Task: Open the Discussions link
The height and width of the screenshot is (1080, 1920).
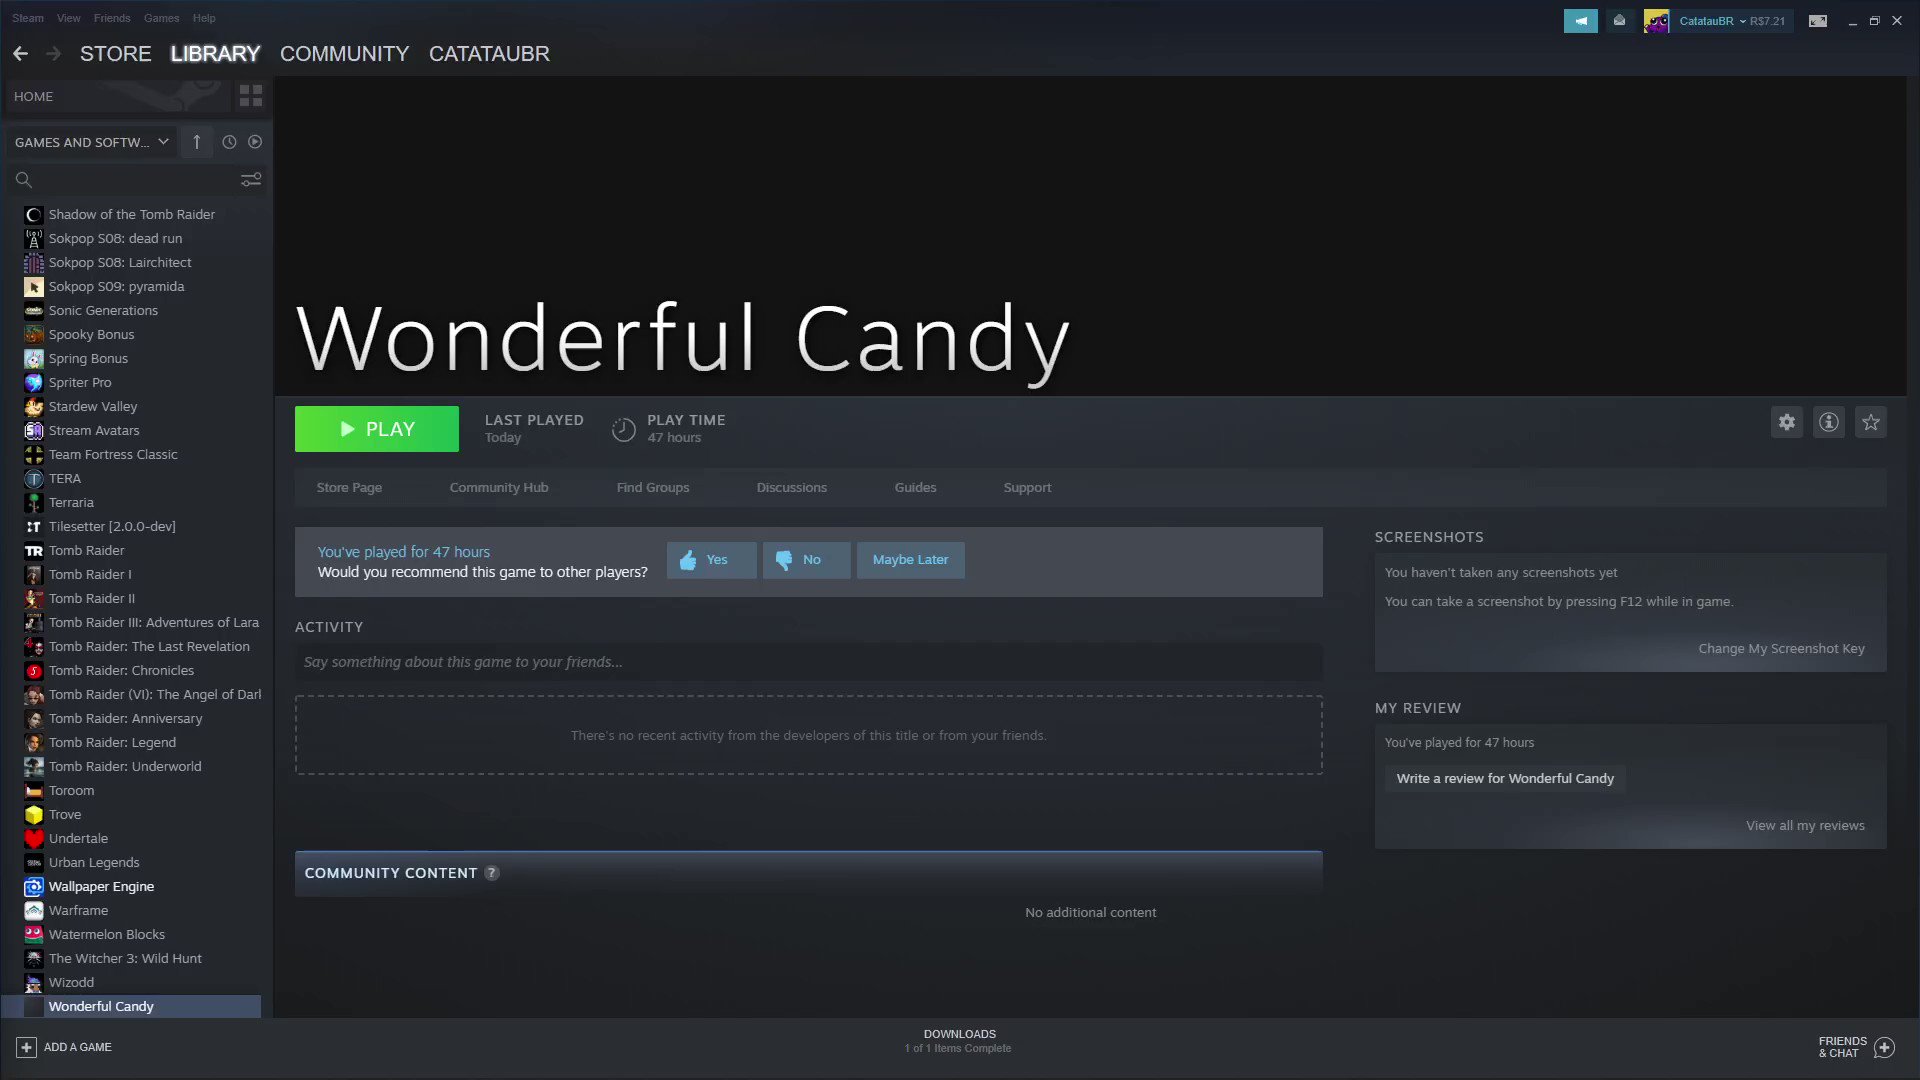Action: click(x=792, y=488)
